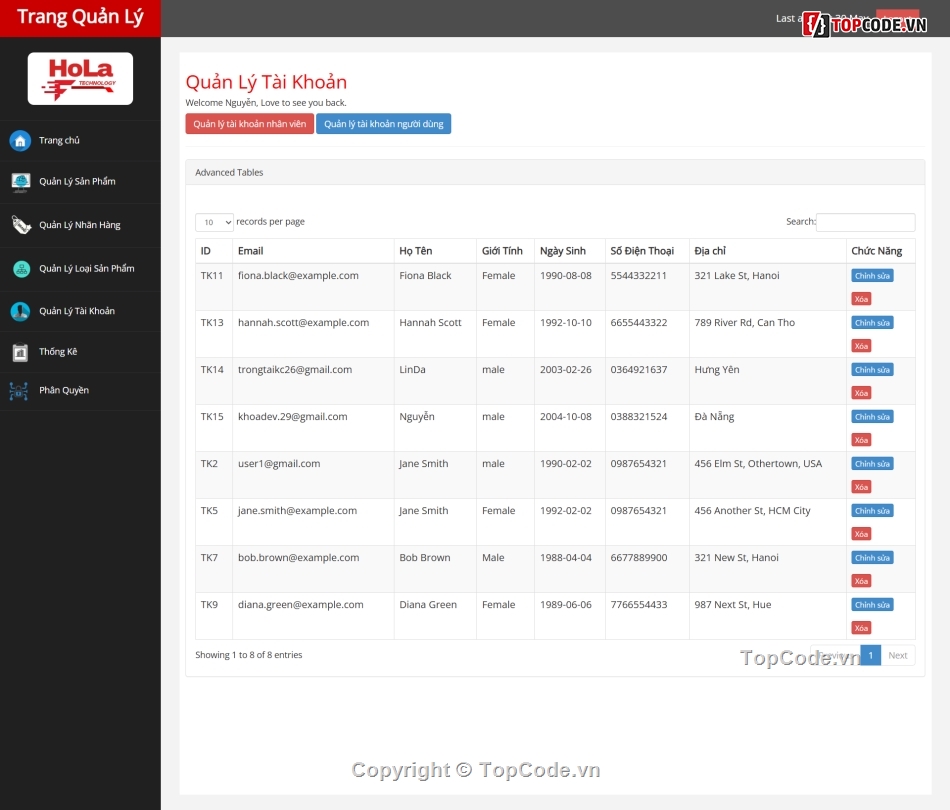
Task: Select the Trang chủ home icon
Action: point(20,140)
